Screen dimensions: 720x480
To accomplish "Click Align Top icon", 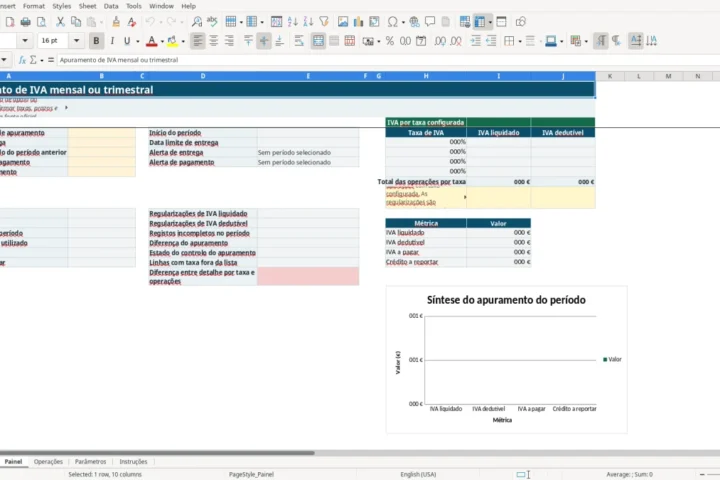I will pos(248,41).
